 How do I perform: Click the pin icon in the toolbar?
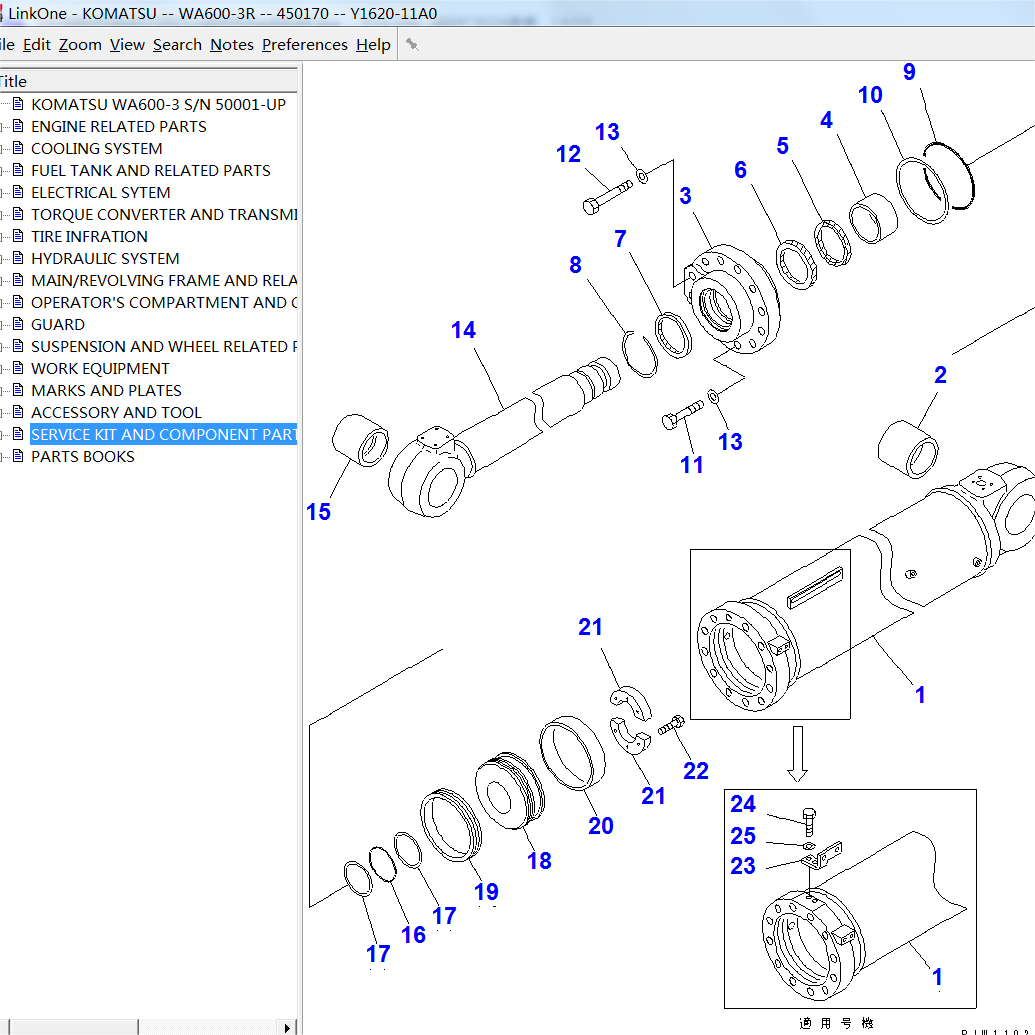[x=411, y=45]
